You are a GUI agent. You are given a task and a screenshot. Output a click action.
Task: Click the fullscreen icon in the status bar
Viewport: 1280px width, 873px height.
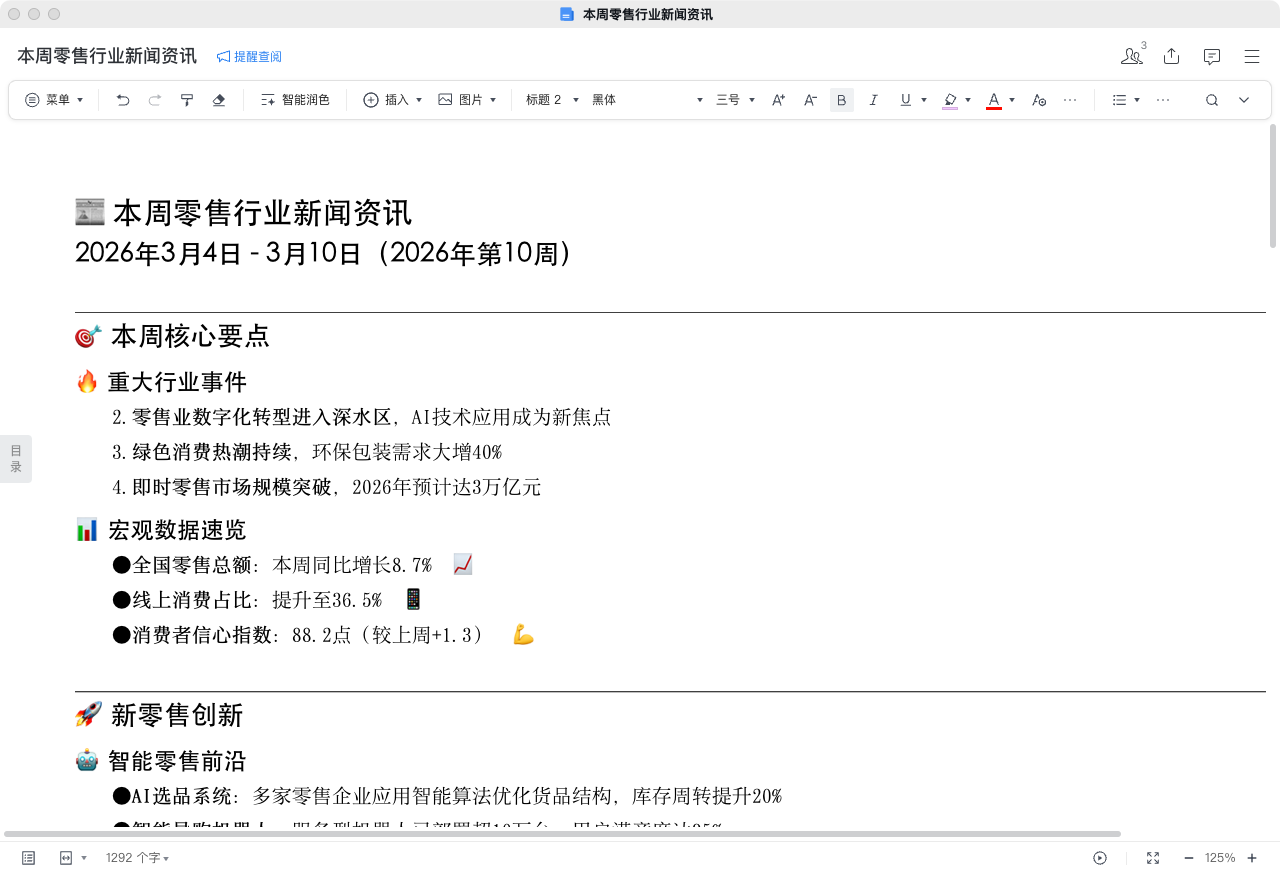1153,858
